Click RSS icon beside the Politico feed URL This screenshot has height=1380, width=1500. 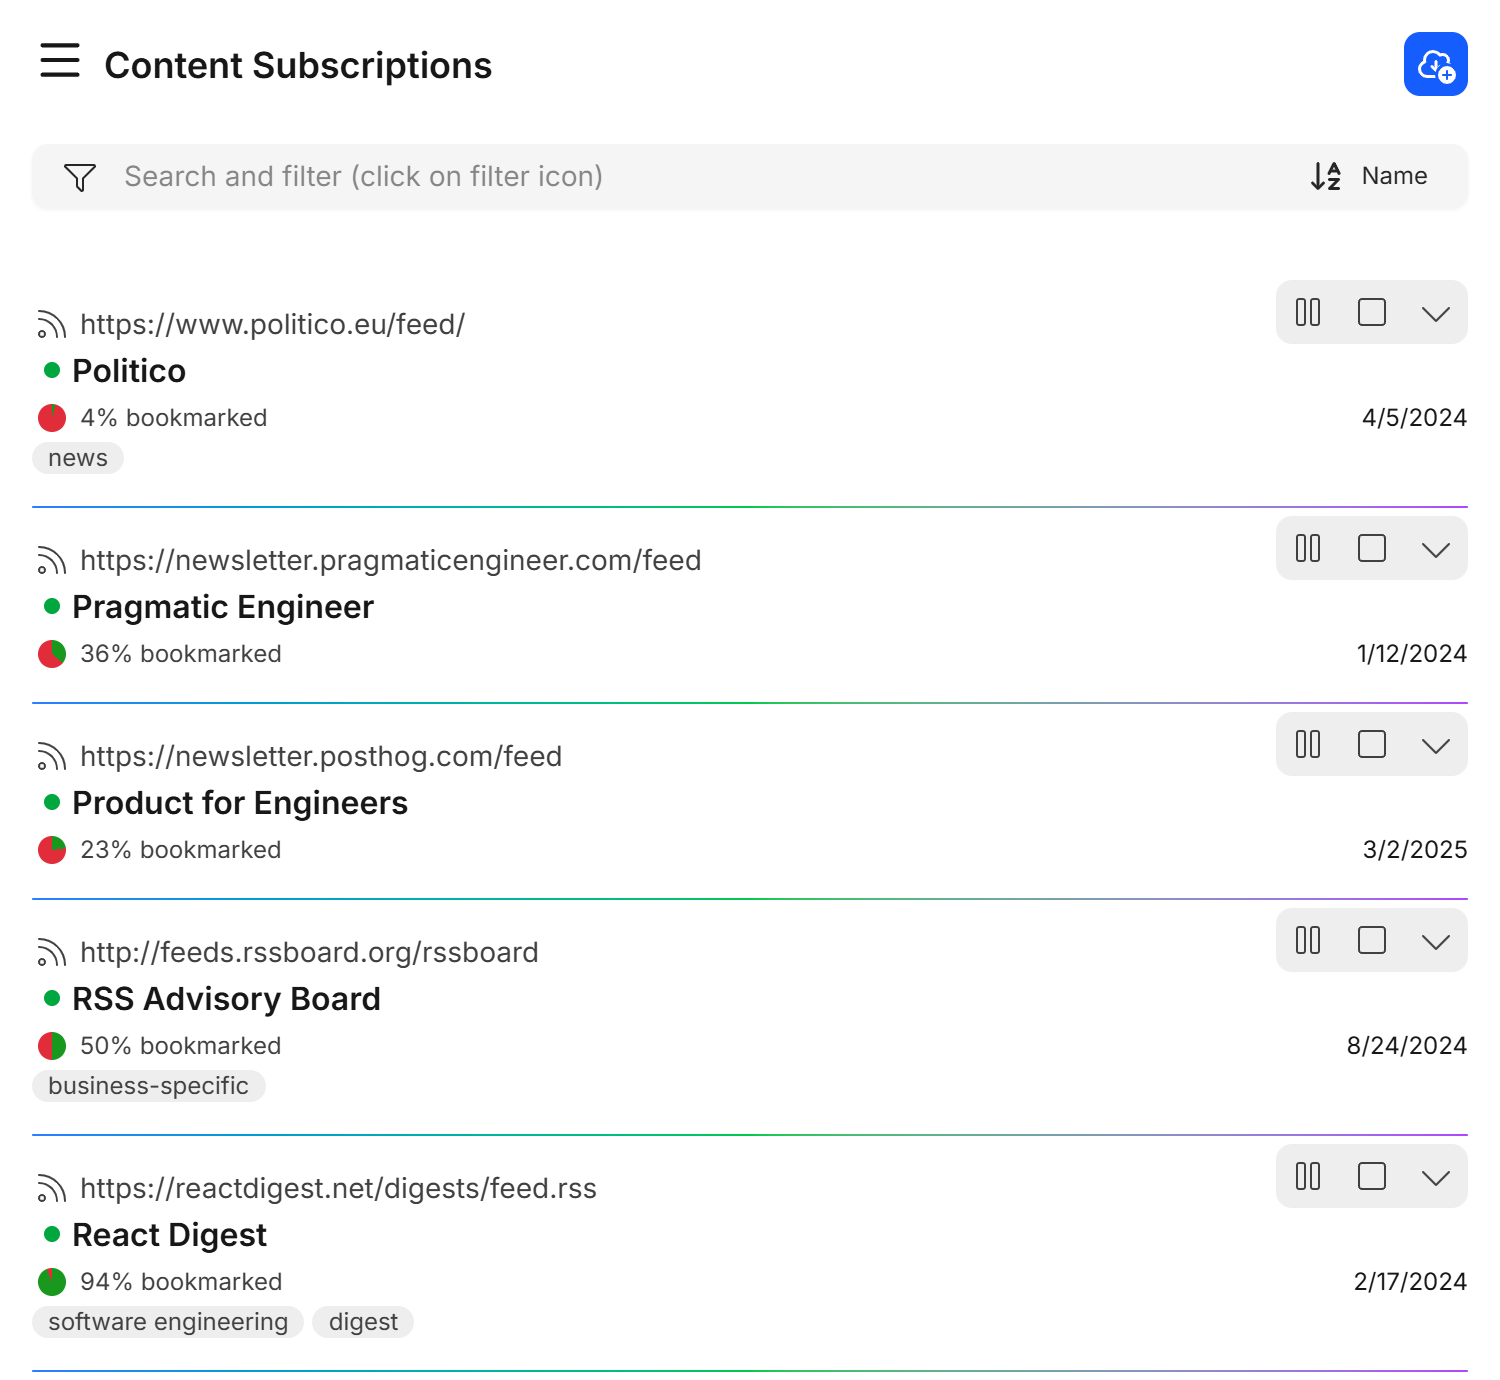point(51,325)
